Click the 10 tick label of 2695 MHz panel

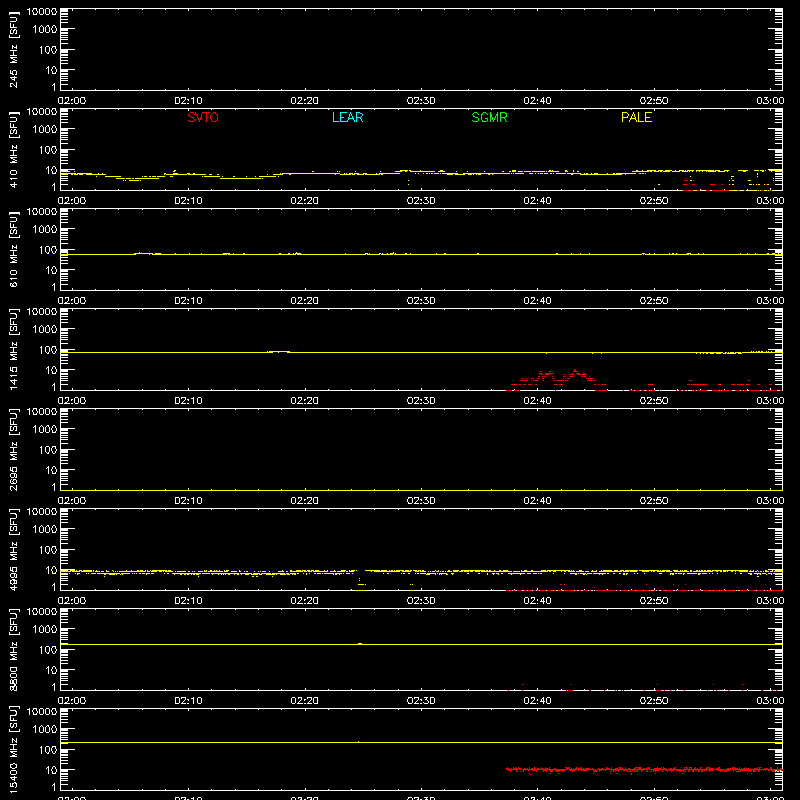coord(52,470)
